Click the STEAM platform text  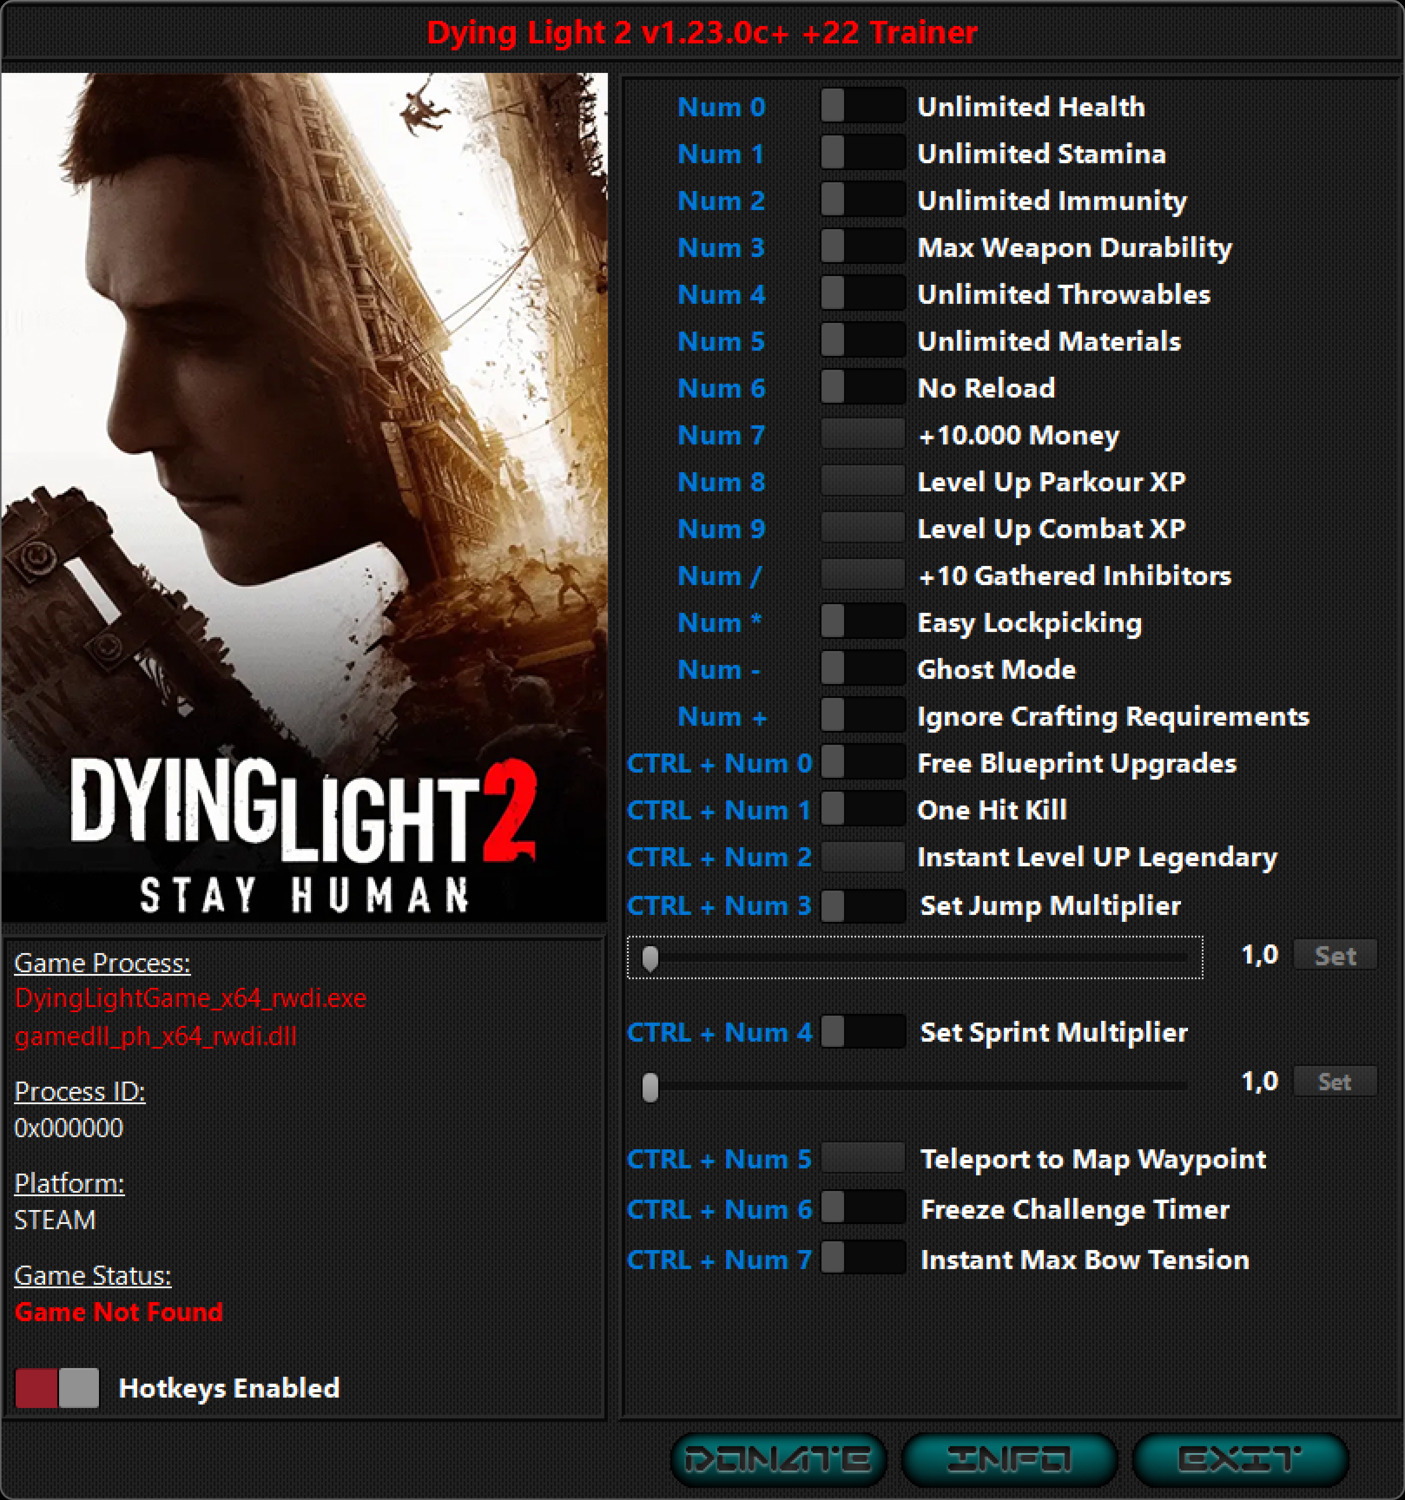55,1220
